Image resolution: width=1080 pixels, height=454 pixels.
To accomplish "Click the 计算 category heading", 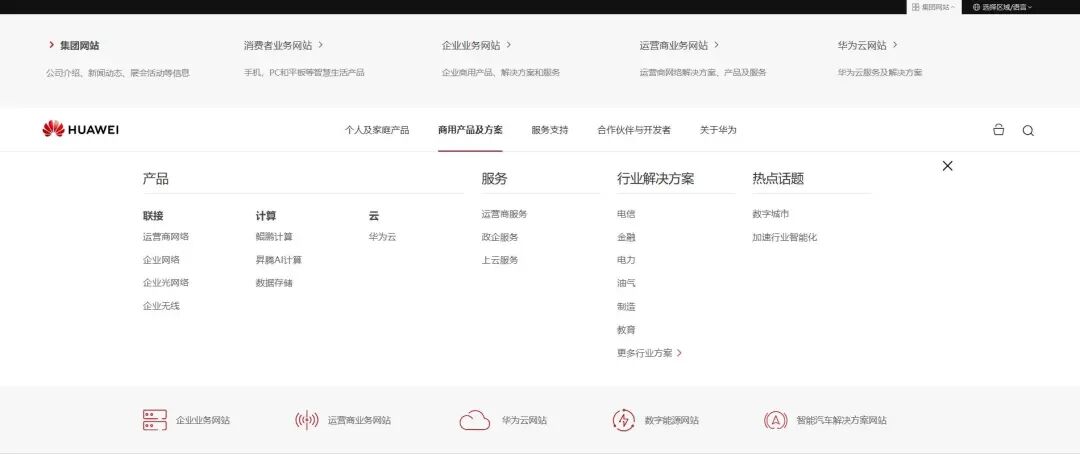I will coord(266,216).
